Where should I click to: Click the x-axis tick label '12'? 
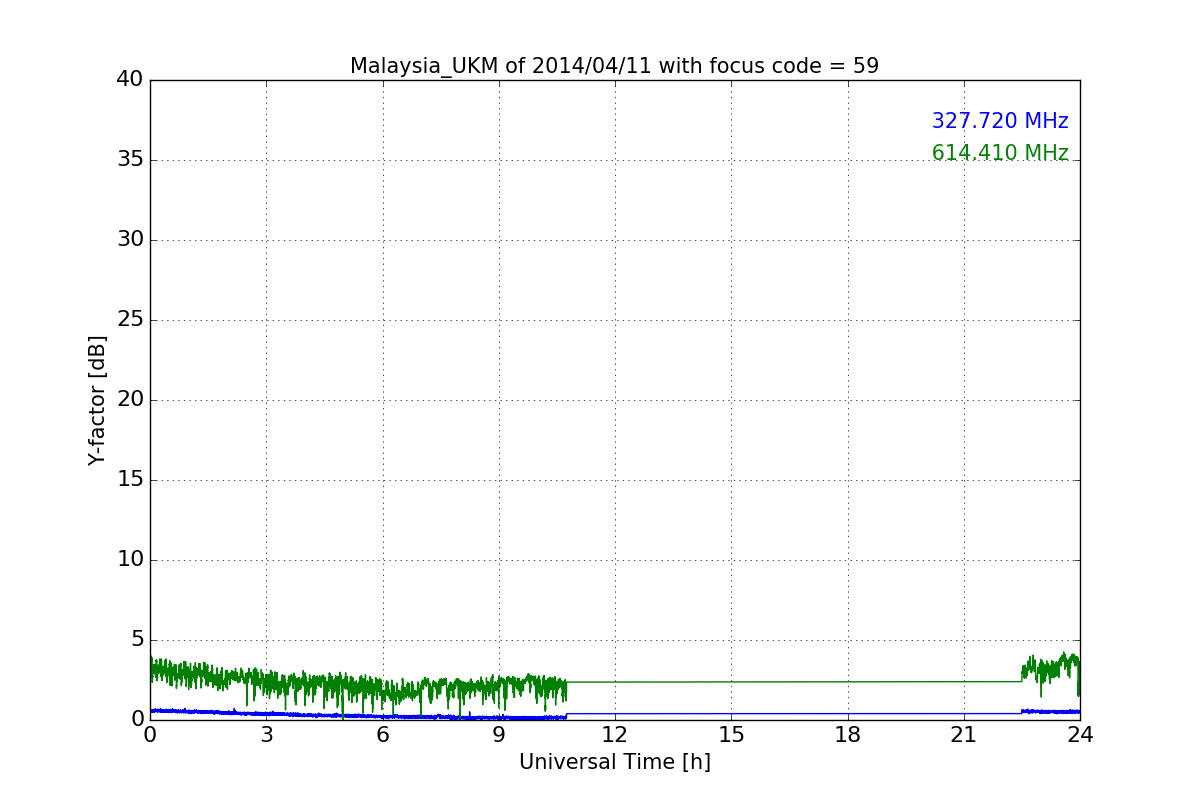tap(615, 735)
